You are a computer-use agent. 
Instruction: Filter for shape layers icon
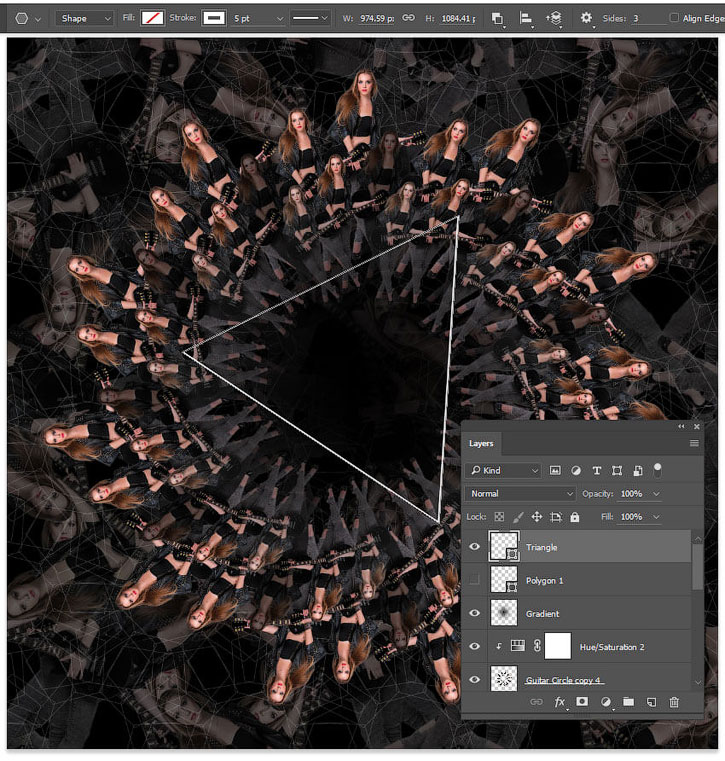pyautogui.click(x=617, y=470)
